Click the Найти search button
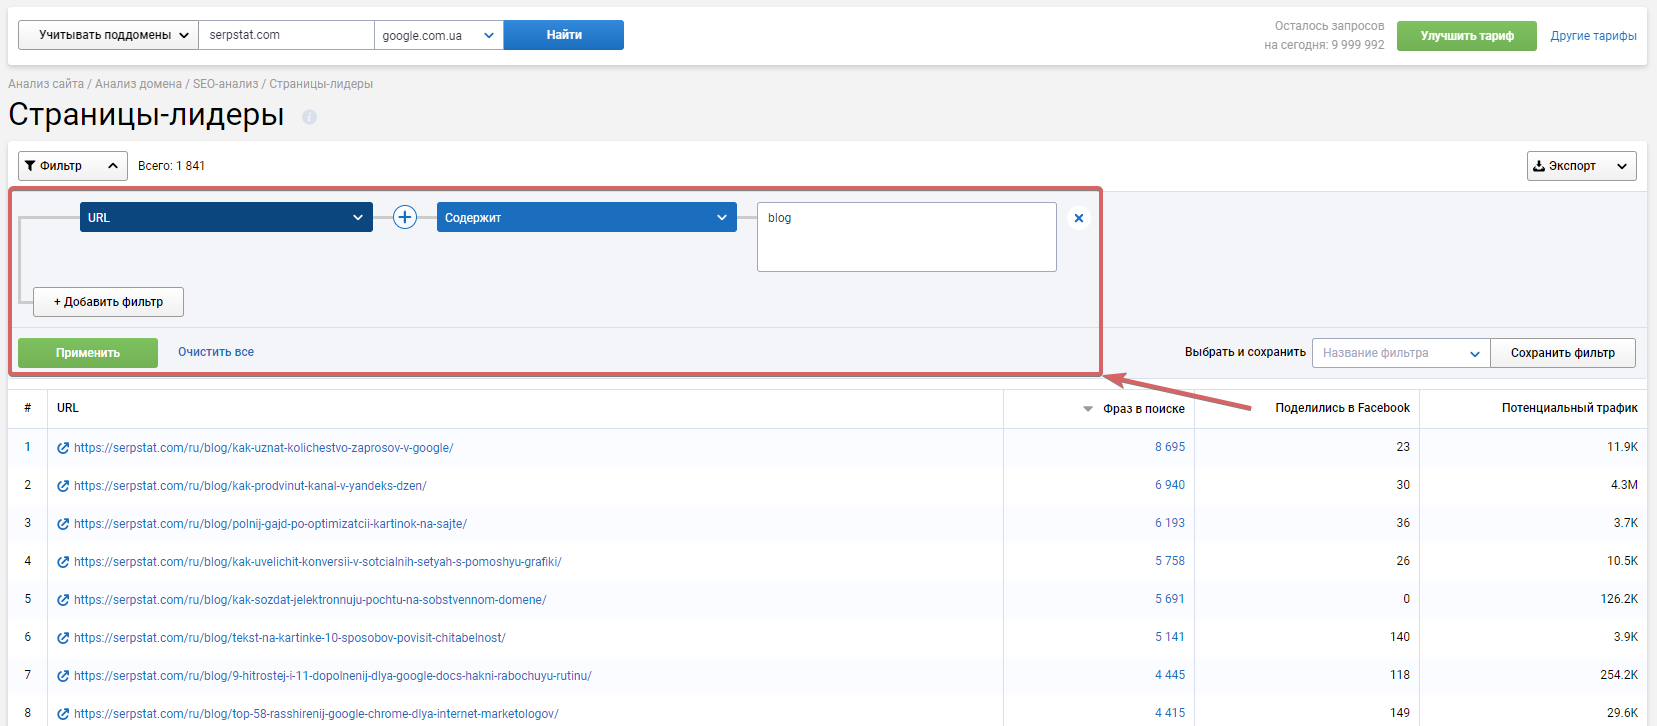 pos(564,35)
